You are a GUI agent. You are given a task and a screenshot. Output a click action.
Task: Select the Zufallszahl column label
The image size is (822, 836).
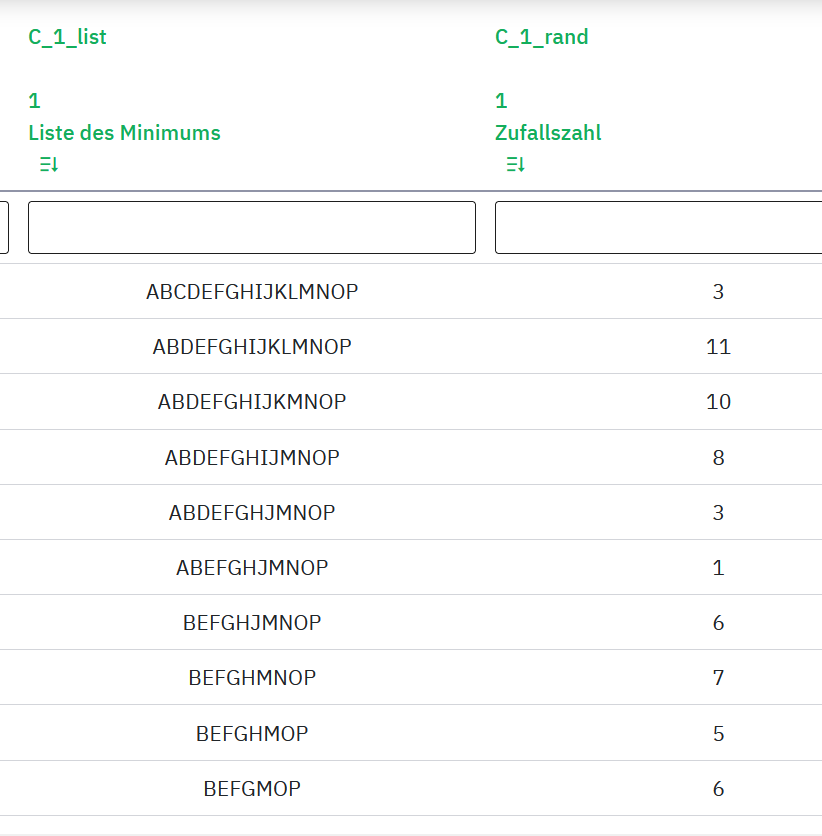tap(548, 133)
